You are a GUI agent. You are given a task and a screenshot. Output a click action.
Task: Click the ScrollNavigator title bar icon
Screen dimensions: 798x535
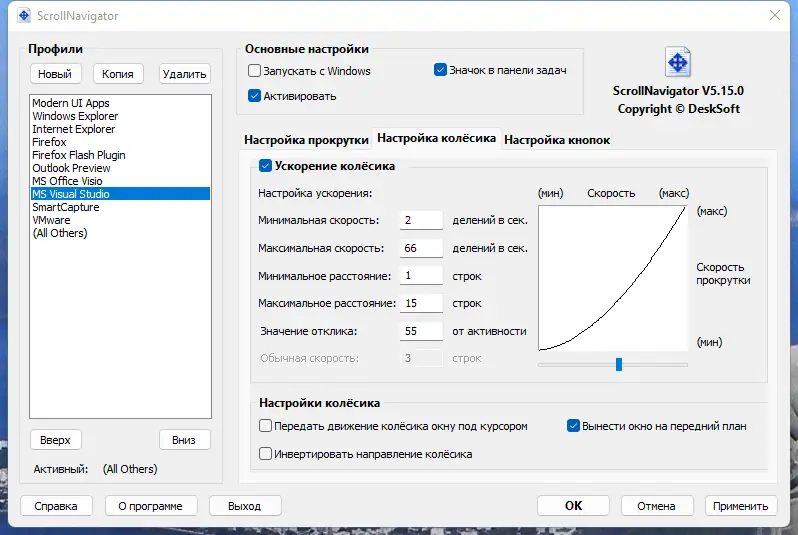pyautogui.click(x=24, y=16)
